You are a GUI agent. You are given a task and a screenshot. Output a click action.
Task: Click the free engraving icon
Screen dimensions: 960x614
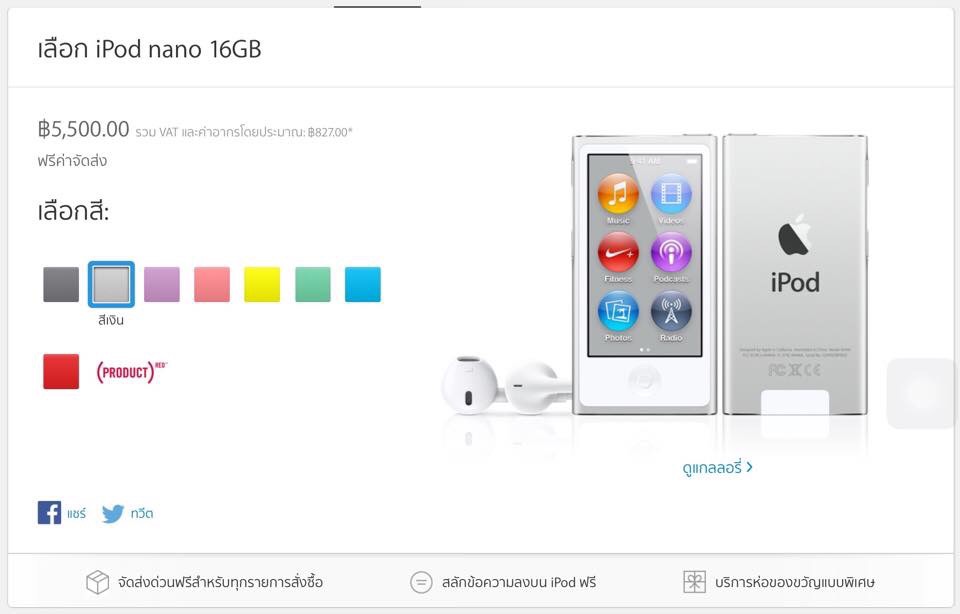click(421, 582)
